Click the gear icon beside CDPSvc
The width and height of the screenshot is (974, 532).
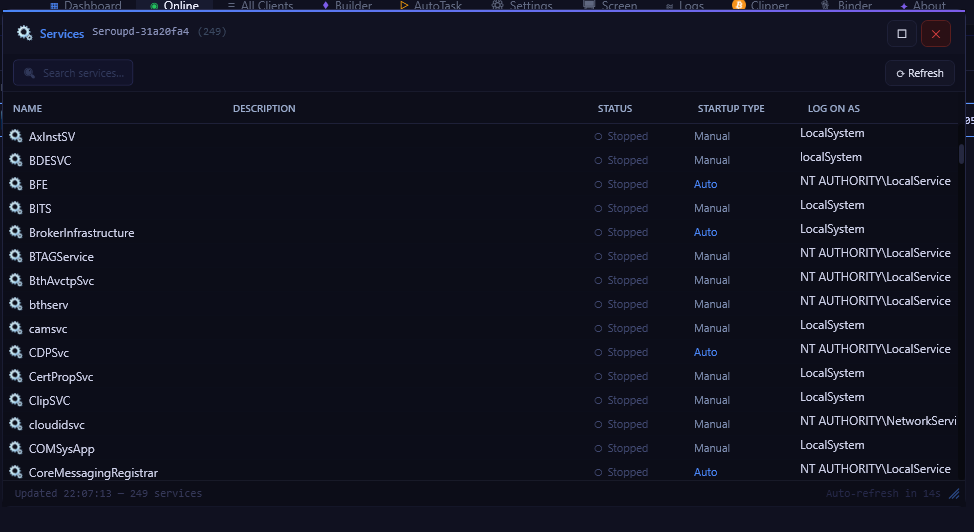point(16,352)
